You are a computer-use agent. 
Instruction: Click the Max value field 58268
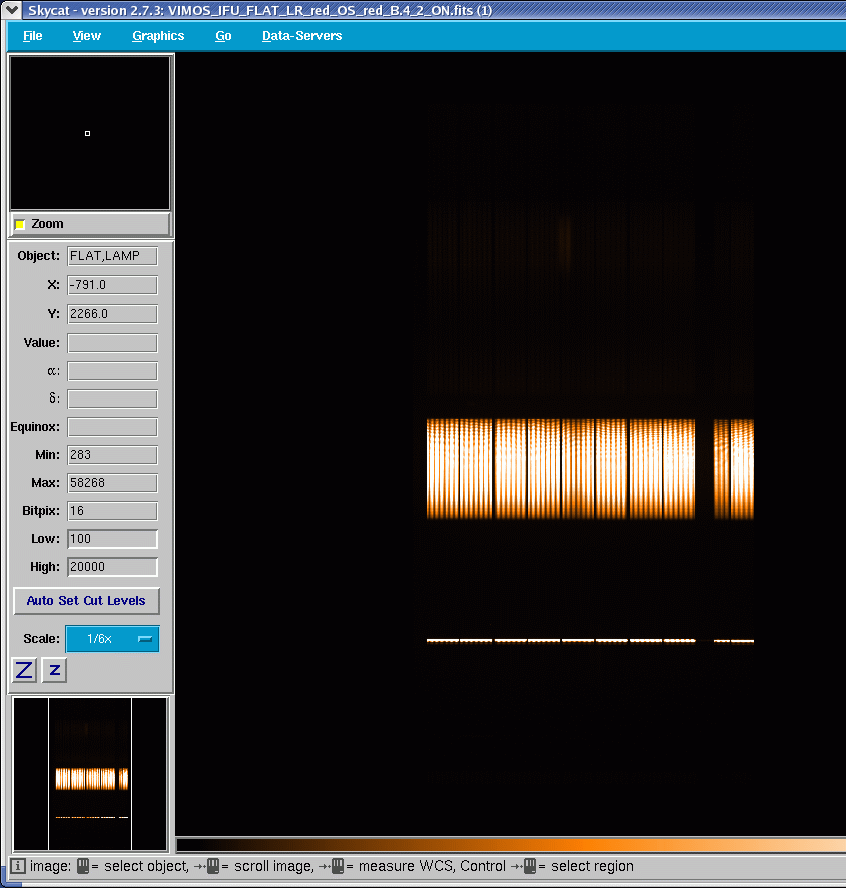(112, 483)
